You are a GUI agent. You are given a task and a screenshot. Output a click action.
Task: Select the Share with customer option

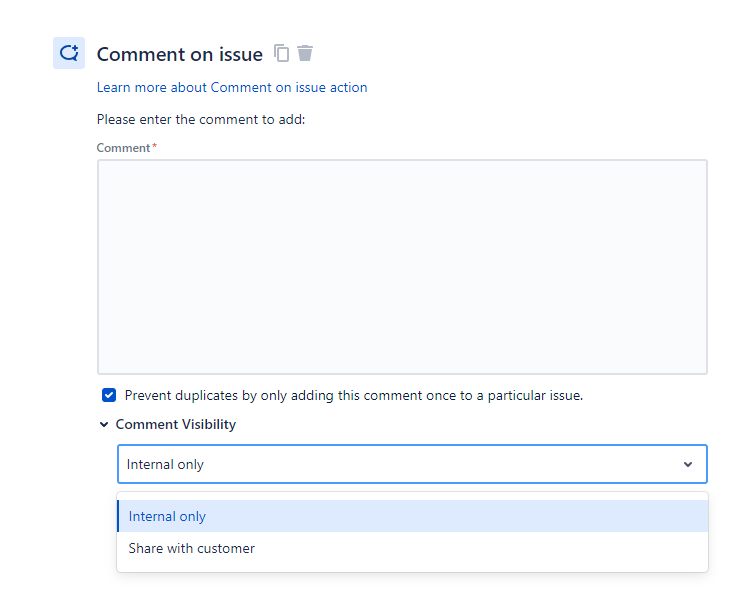pos(192,548)
